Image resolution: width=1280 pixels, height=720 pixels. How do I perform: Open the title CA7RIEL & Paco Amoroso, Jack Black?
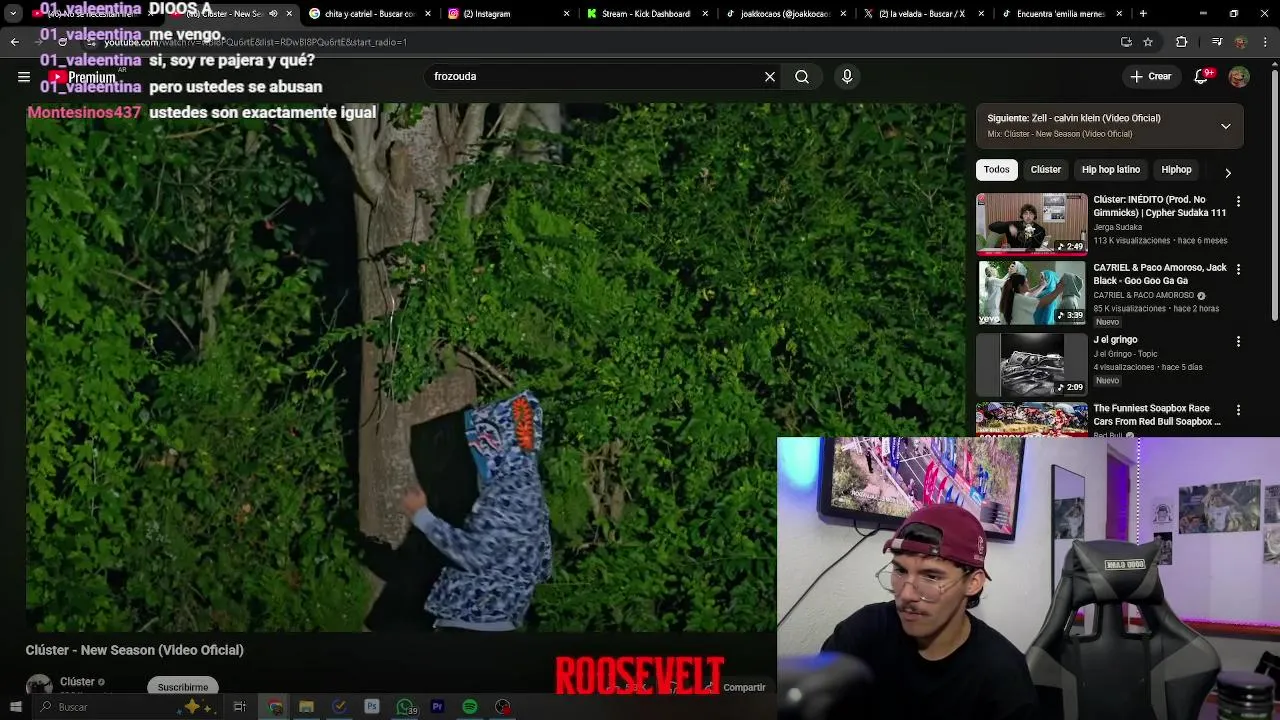tap(1160, 274)
